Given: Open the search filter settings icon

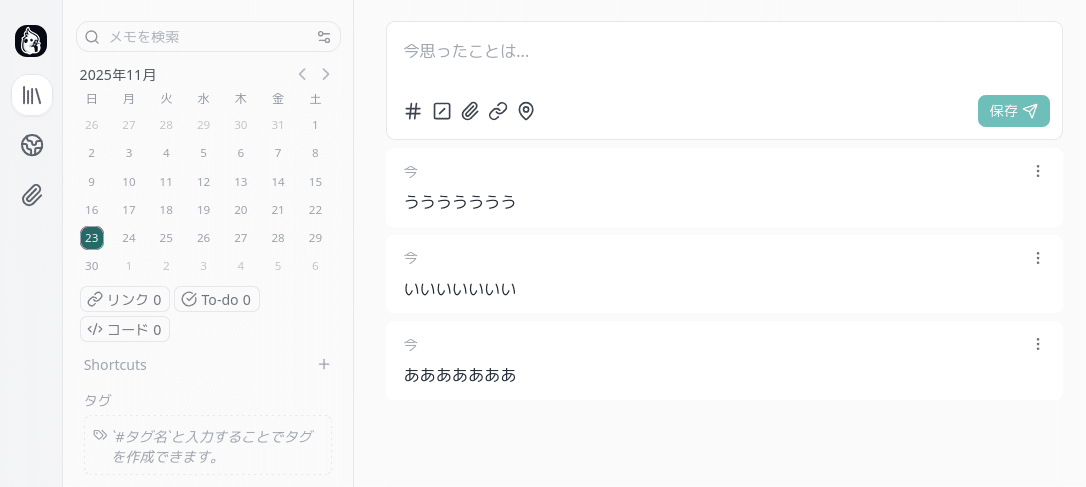Looking at the screenshot, I should click(x=324, y=37).
